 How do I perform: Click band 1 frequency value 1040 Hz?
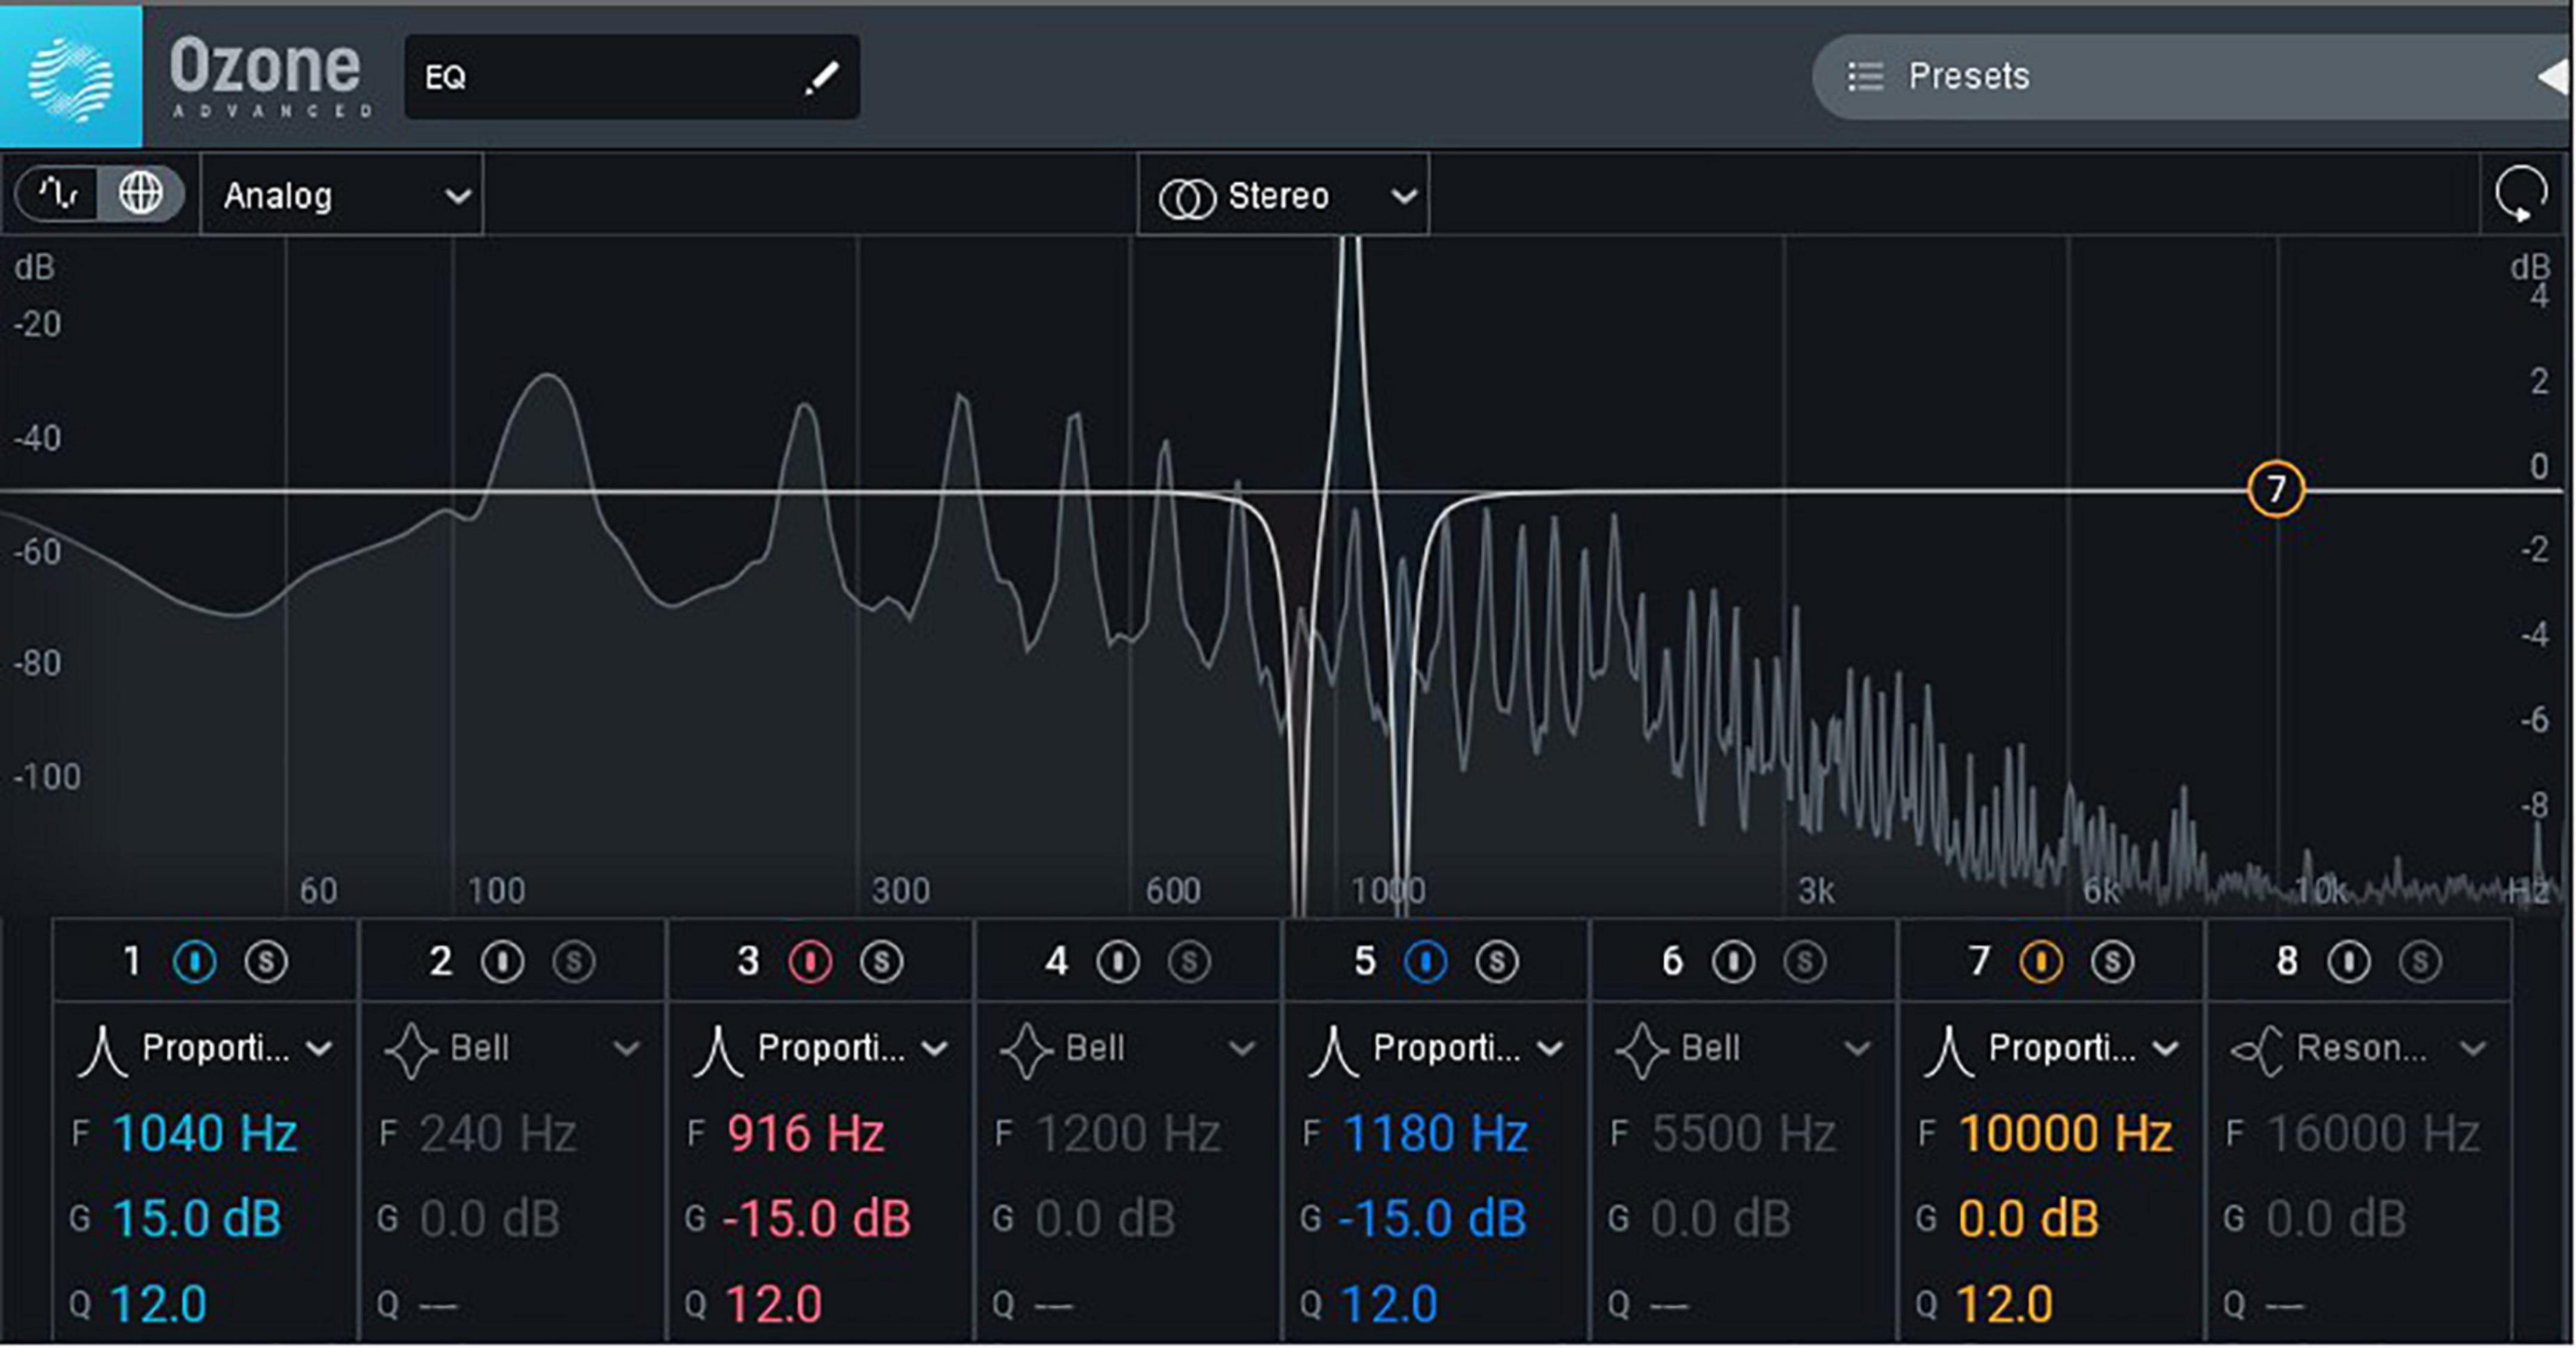coord(205,1134)
